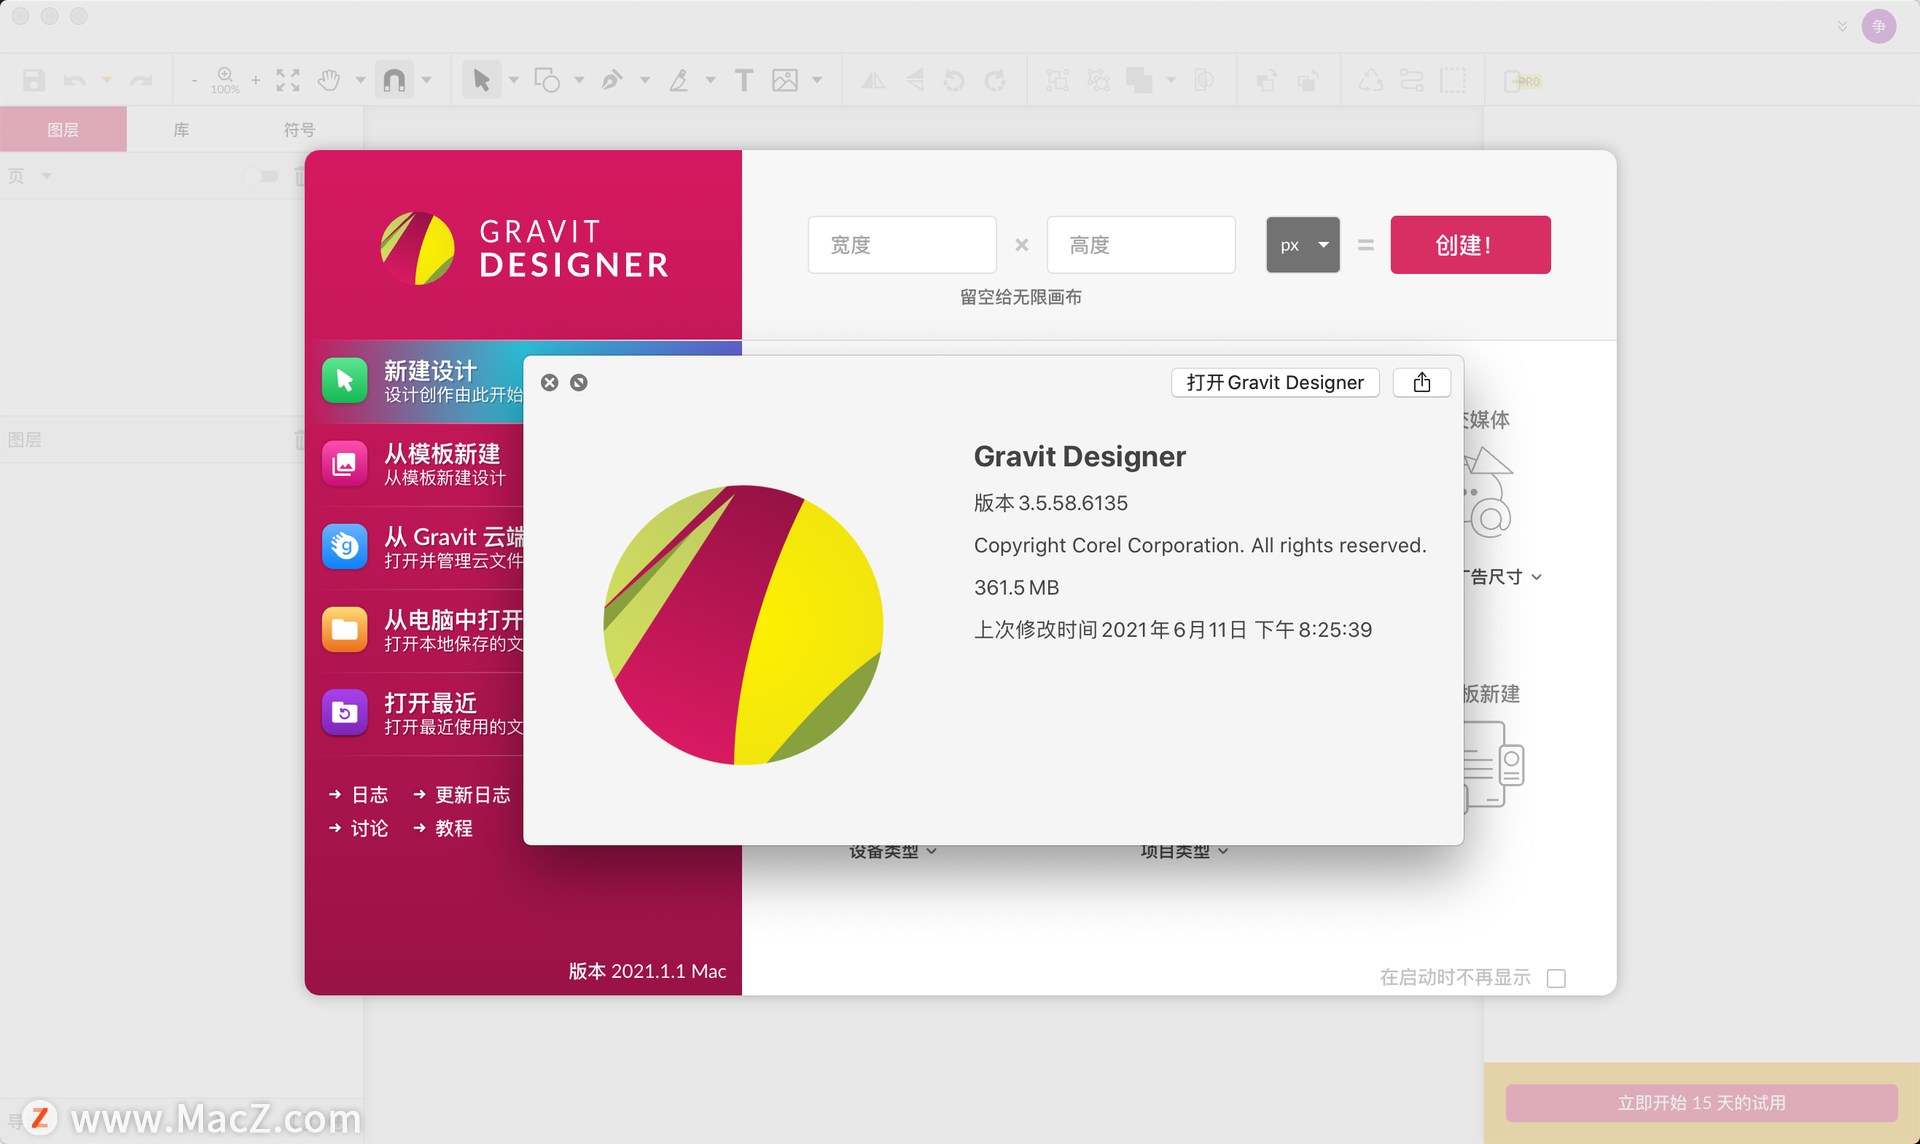Click the group objects icon

pos(1057,80)
